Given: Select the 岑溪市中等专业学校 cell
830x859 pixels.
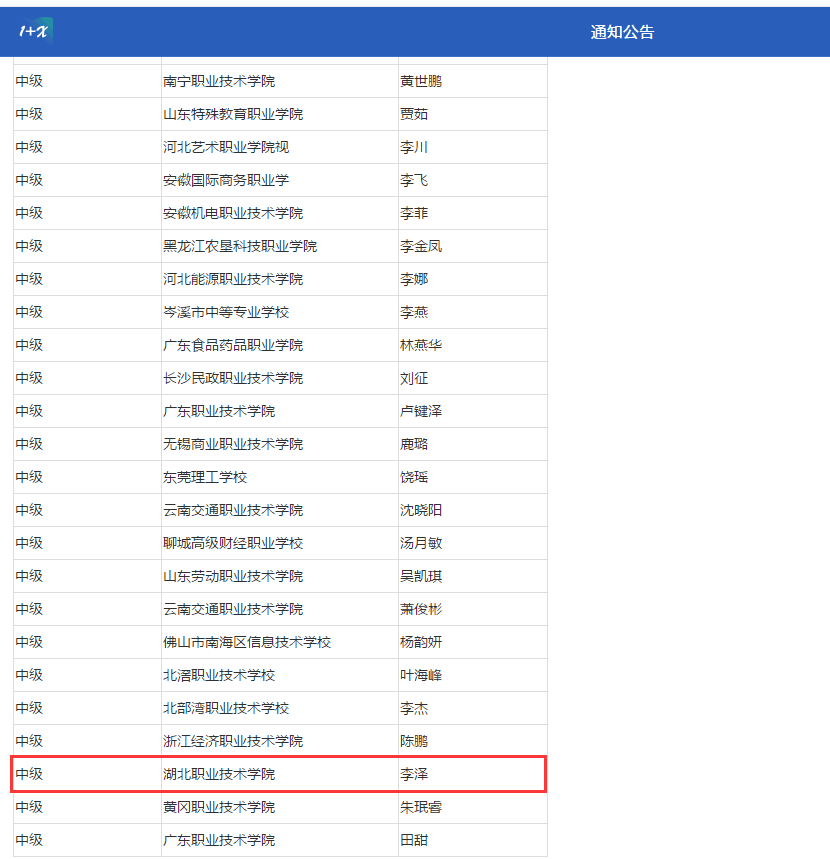Looking at the screenshot, I should (226, 312).
